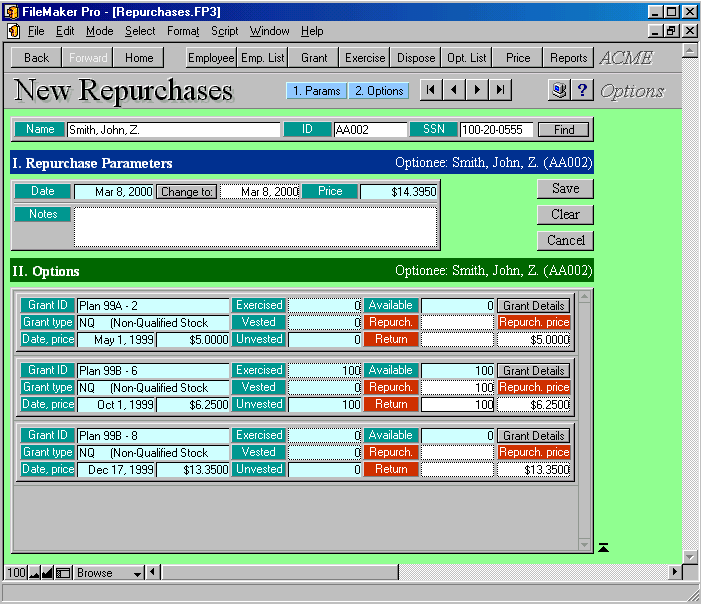Viewport: 701px width, 604px height.
Task: Click horizontal scrollbar left arrow
Action: point(152,572)
